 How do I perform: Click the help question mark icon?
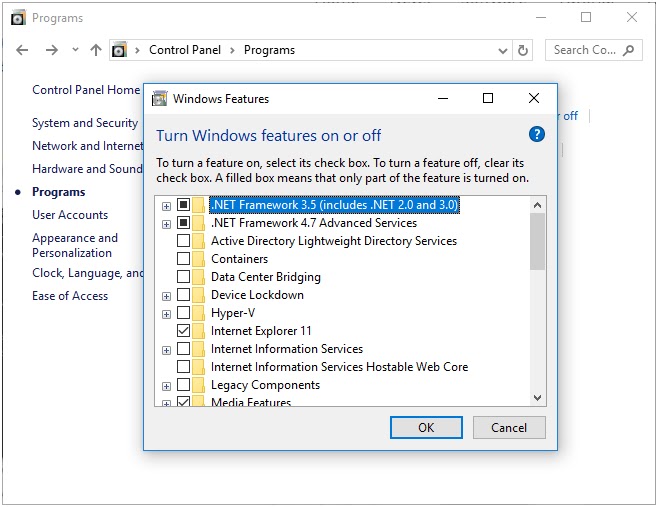coord(537,134)
